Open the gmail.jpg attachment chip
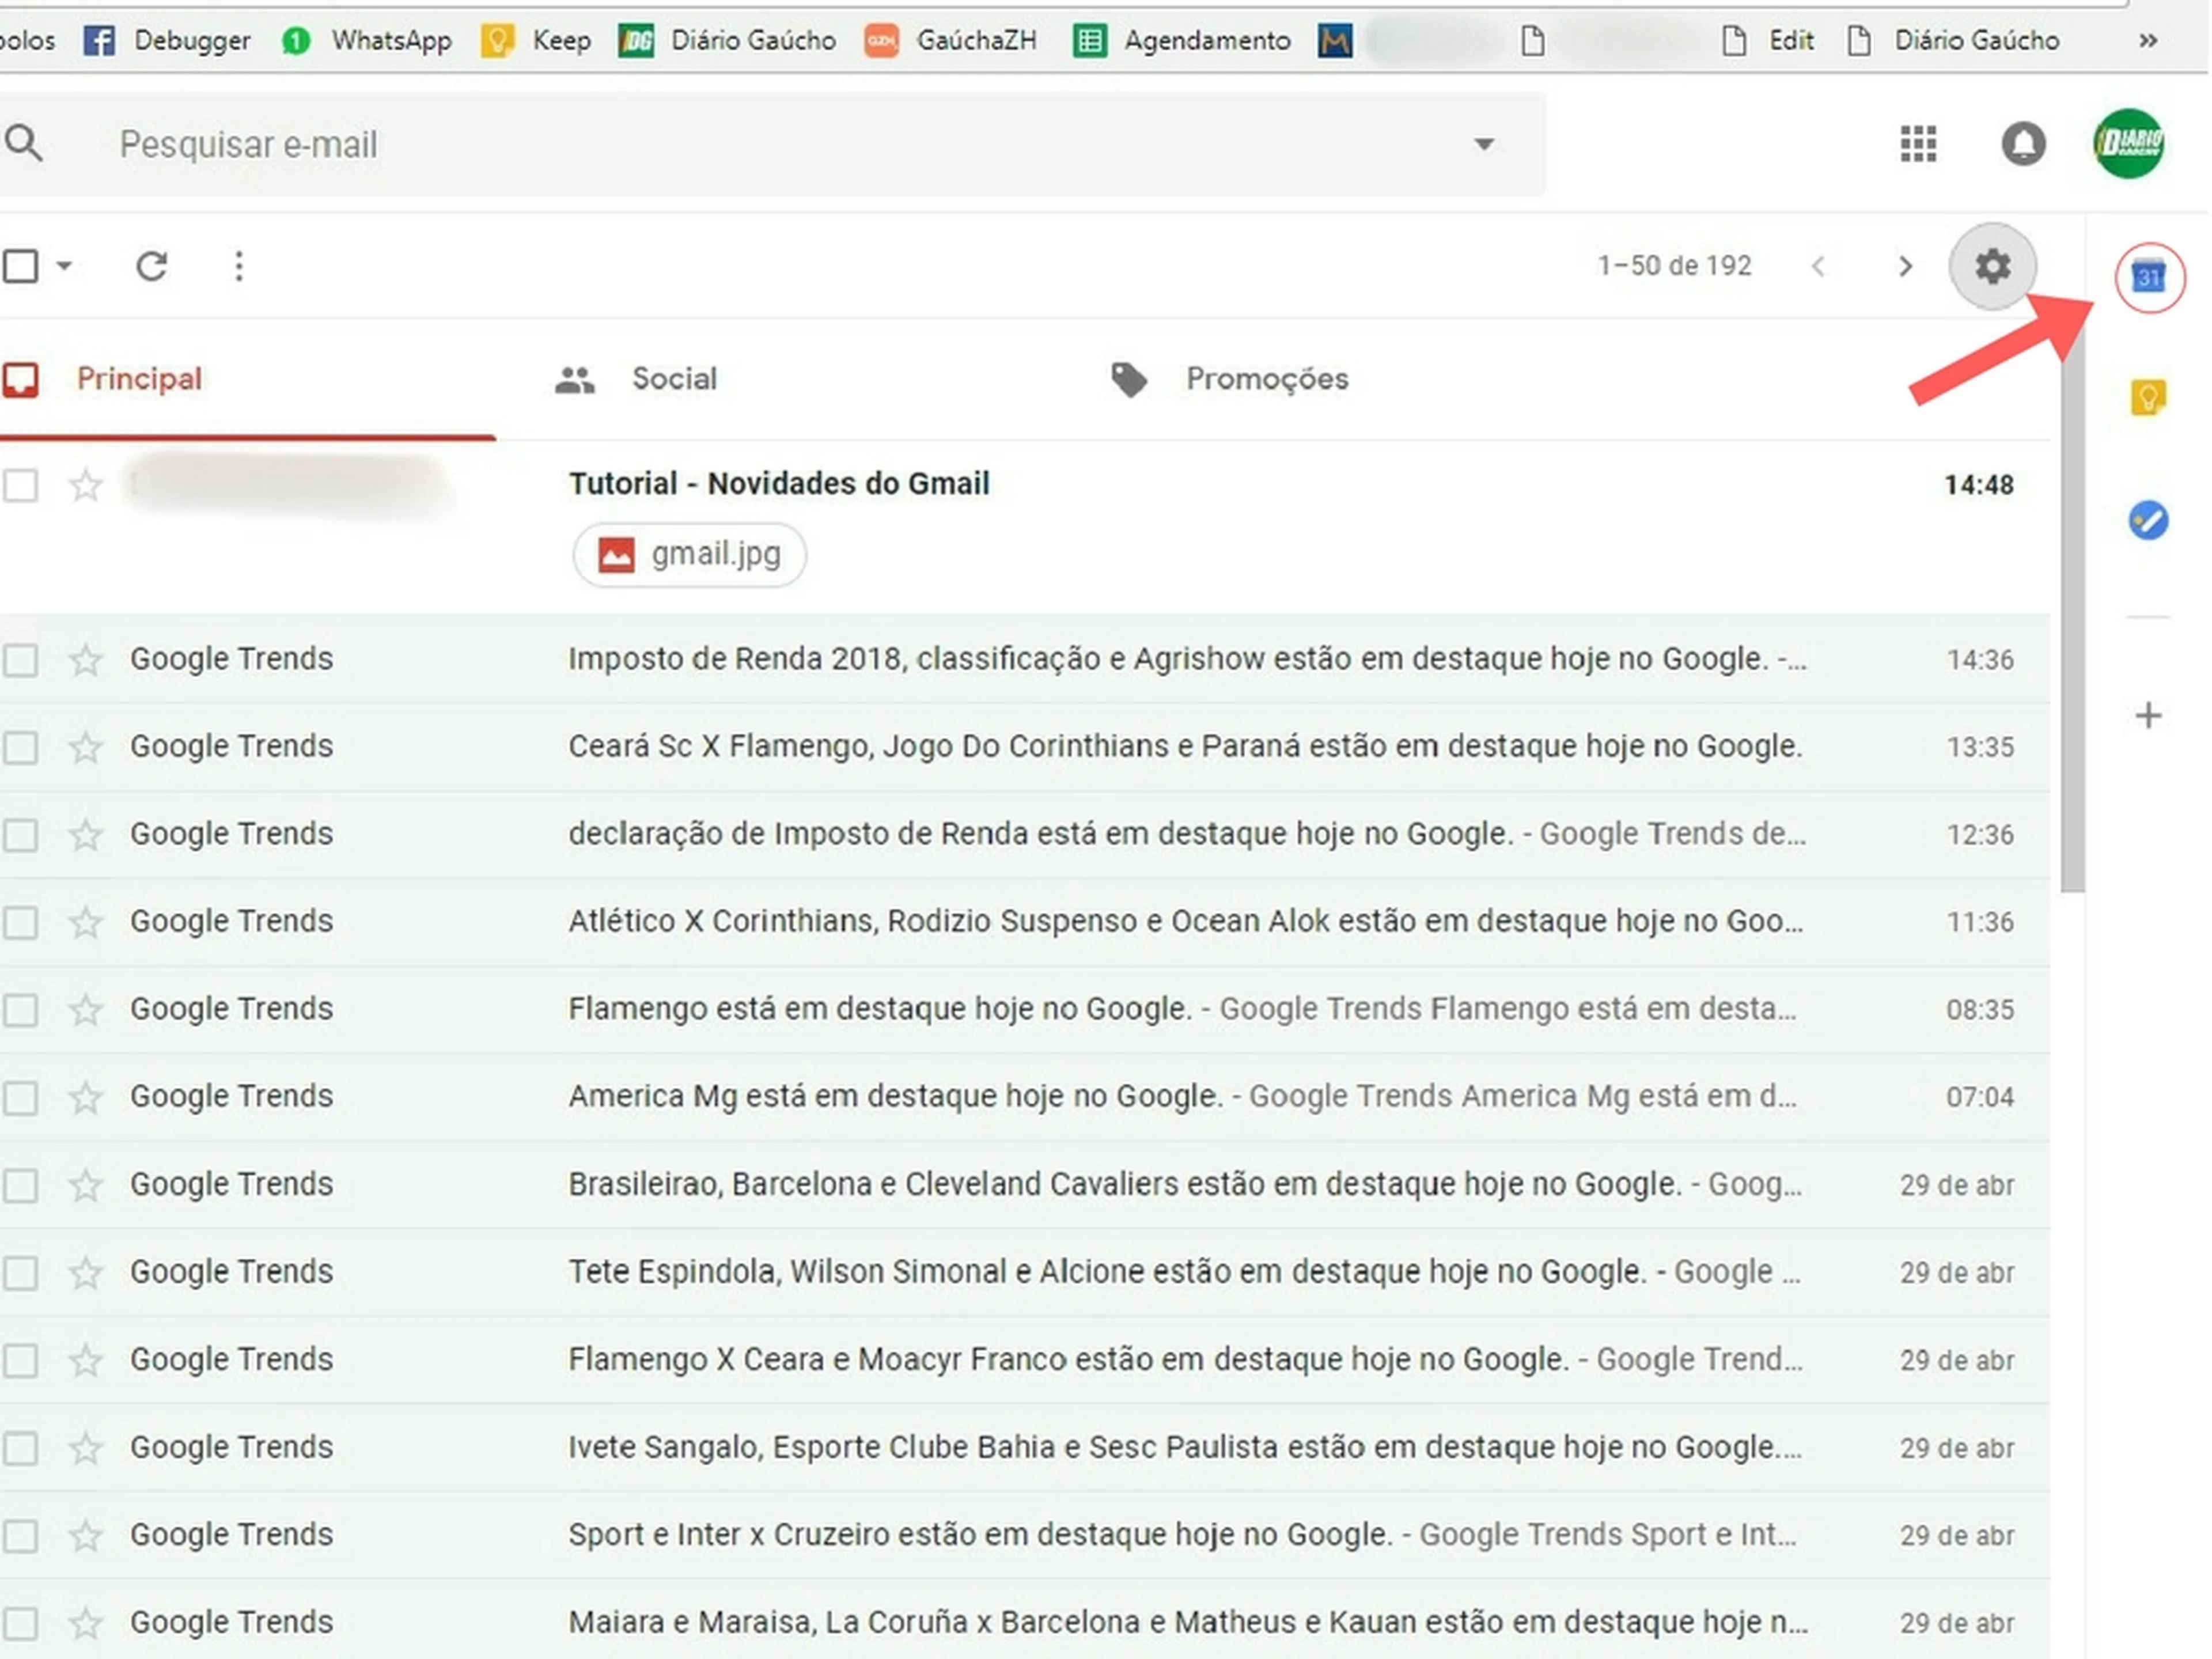The width and height of the screenshot is (2212, 1659). (x=689, y=554)
